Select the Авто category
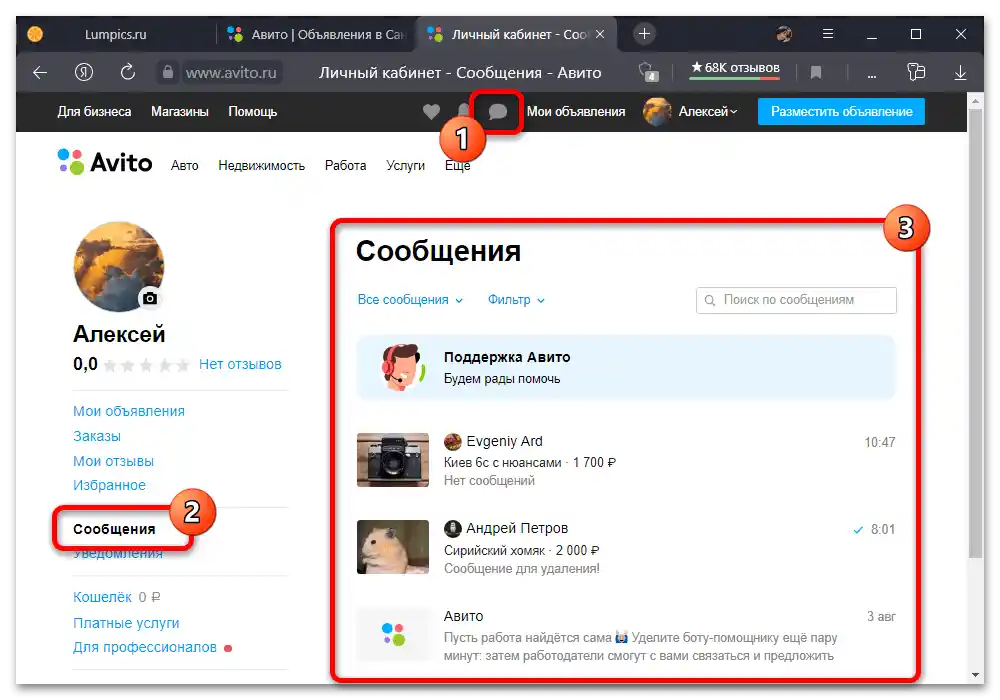The image size is (1000, 700). click(x=184, y=165)
